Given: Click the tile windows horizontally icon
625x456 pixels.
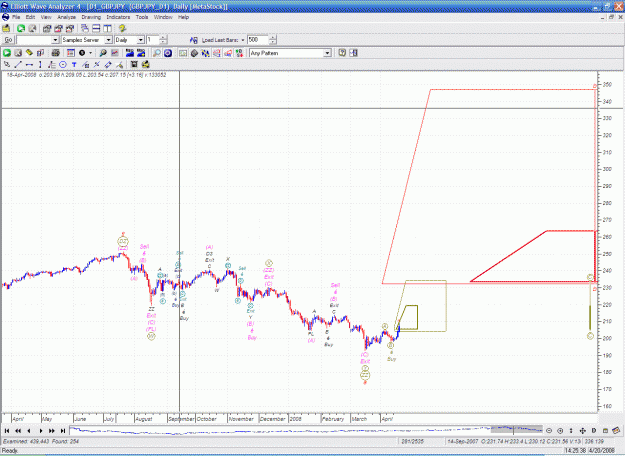Looking at the screenshot, I should point(96,28).
